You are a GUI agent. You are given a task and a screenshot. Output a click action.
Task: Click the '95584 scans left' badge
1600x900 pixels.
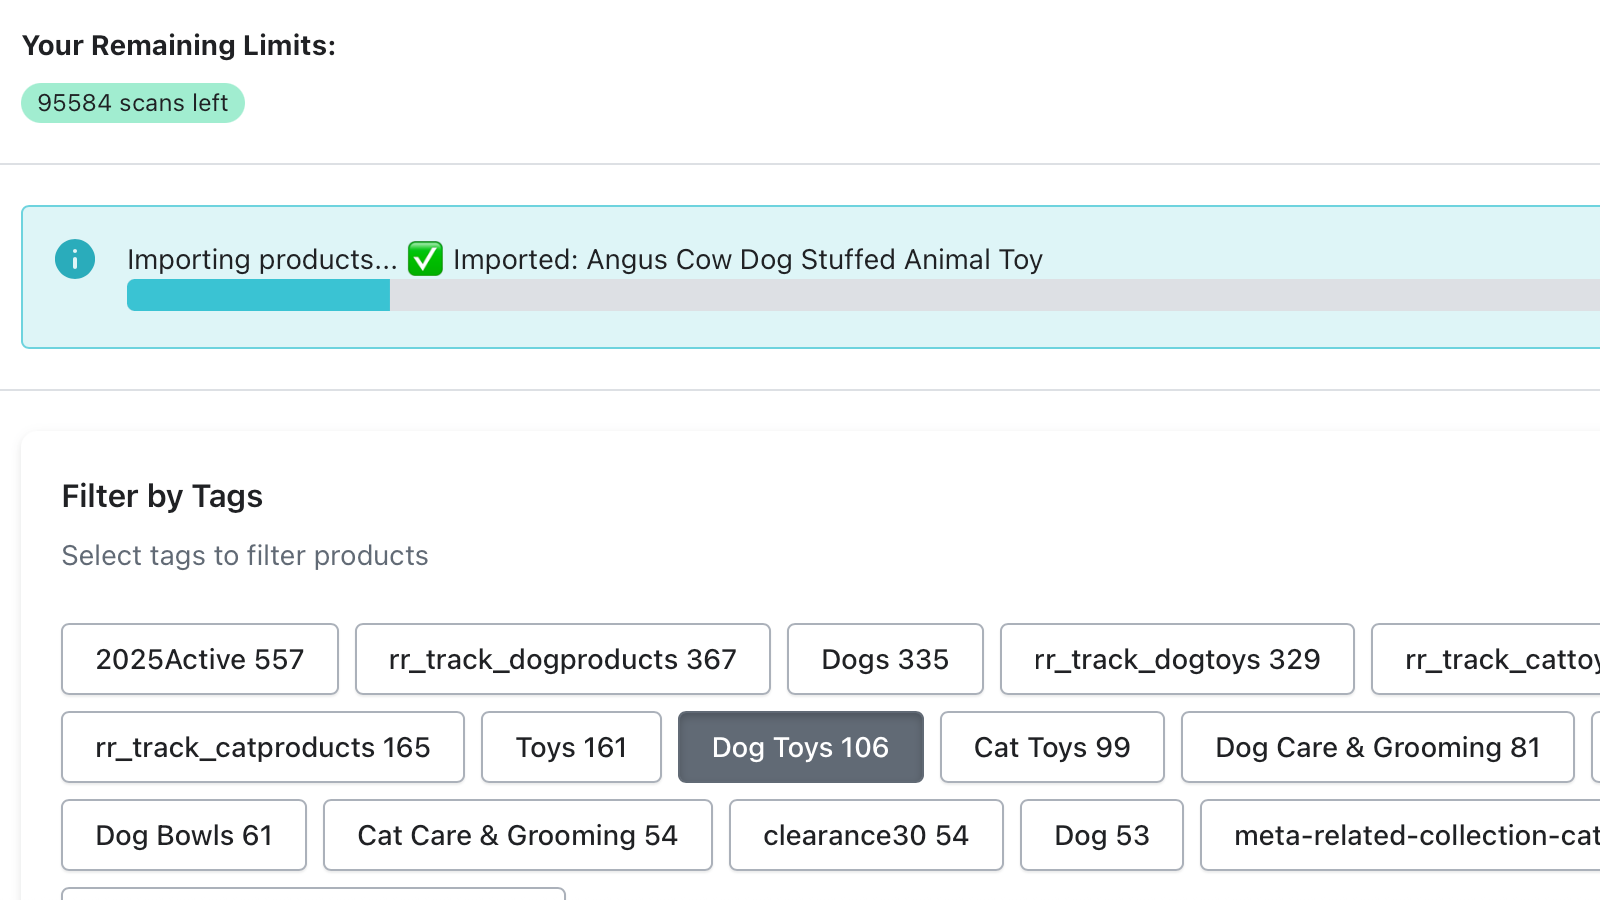(x=133, y=102)
